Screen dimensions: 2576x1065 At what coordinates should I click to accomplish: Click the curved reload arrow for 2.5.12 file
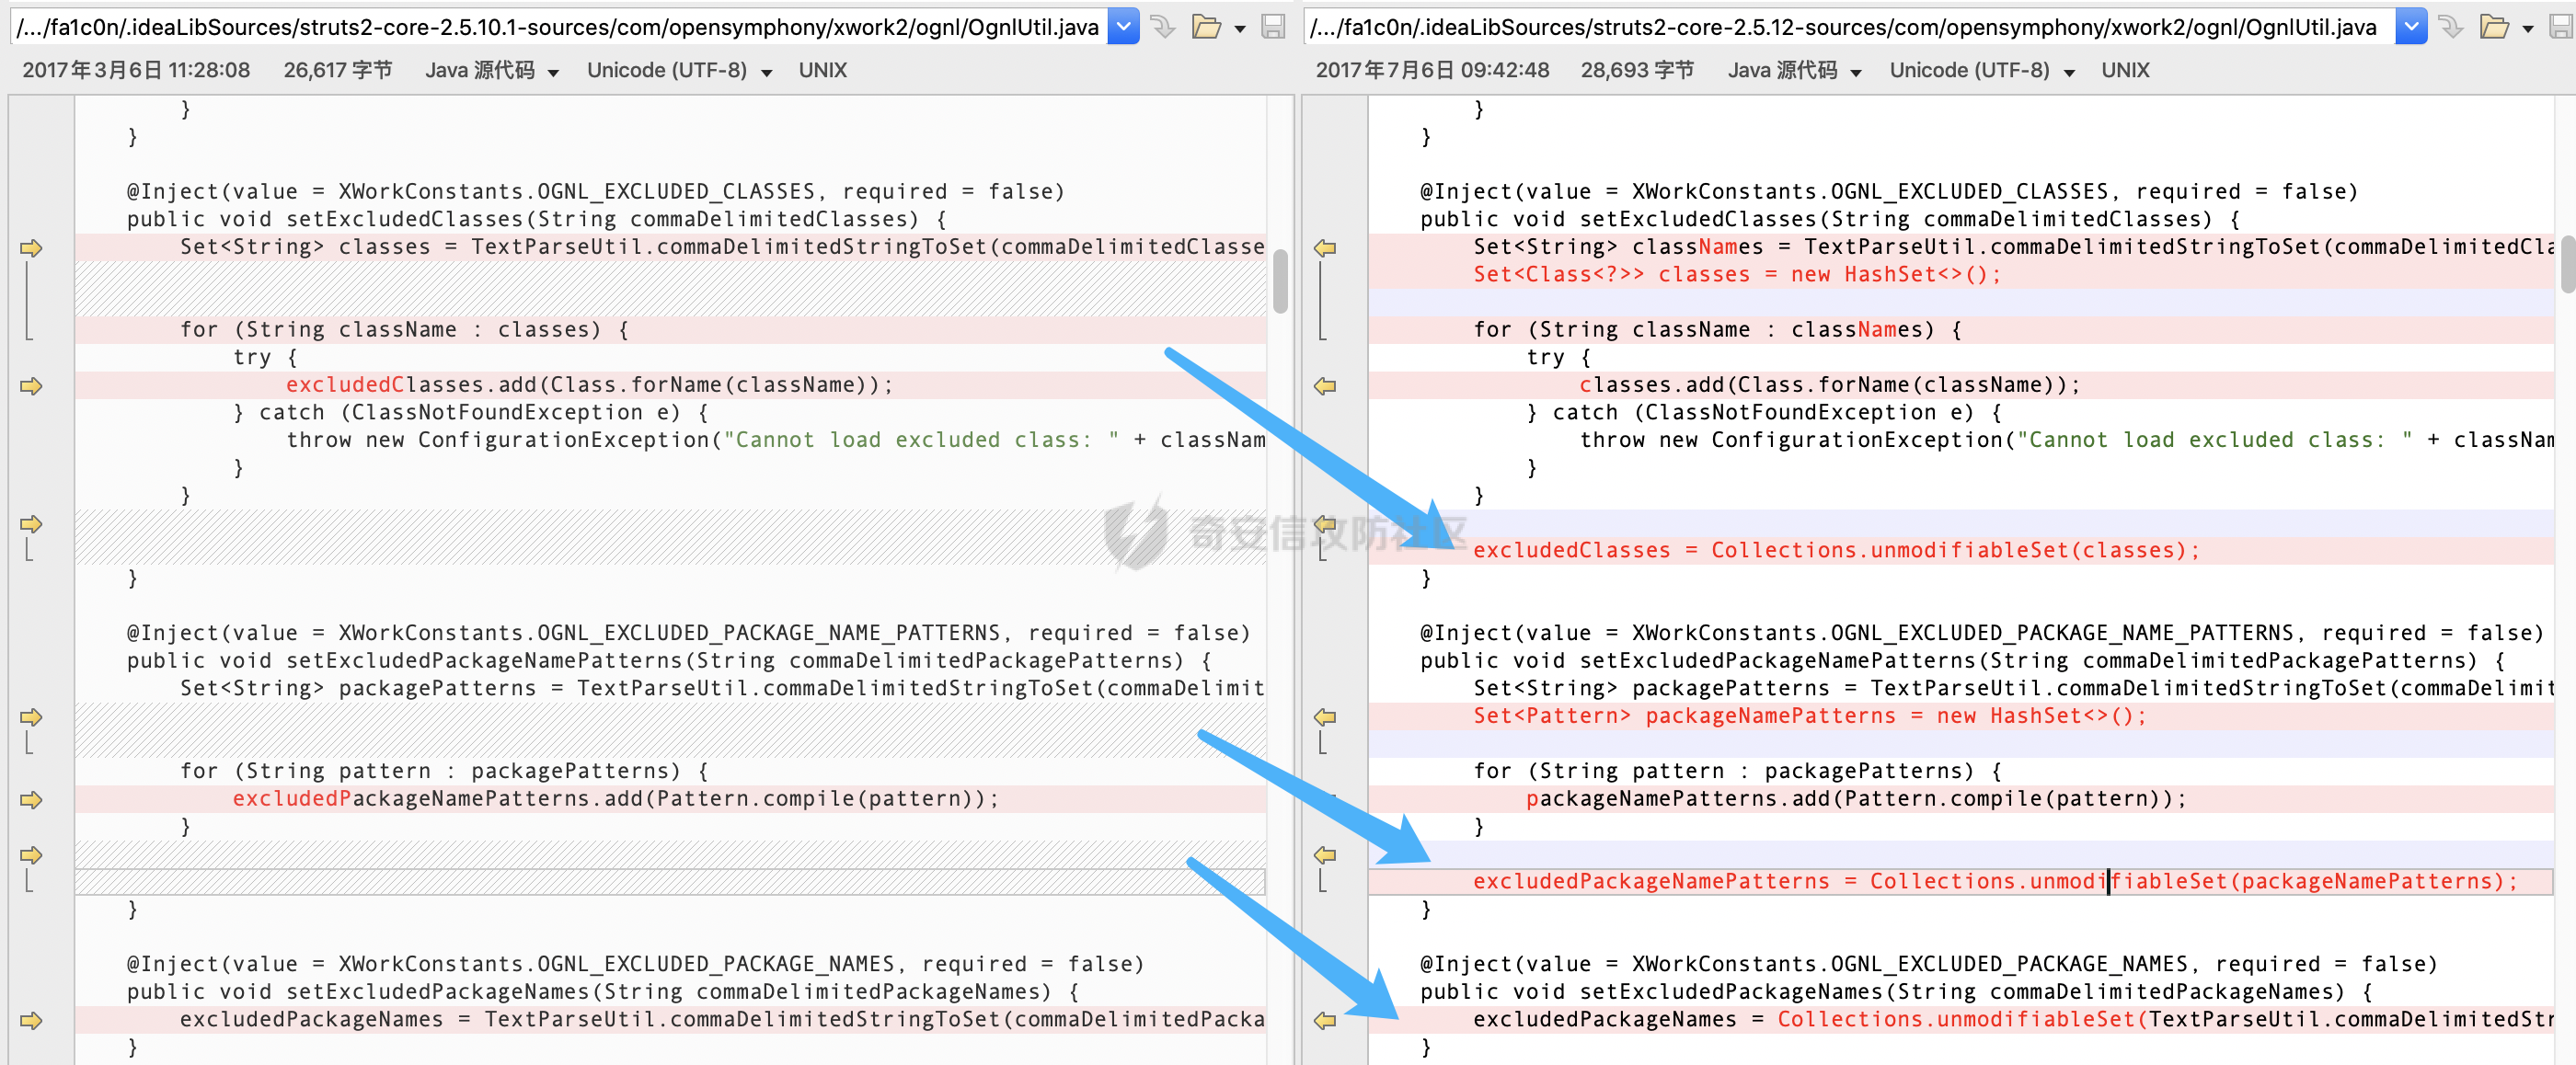[2450, 27]
